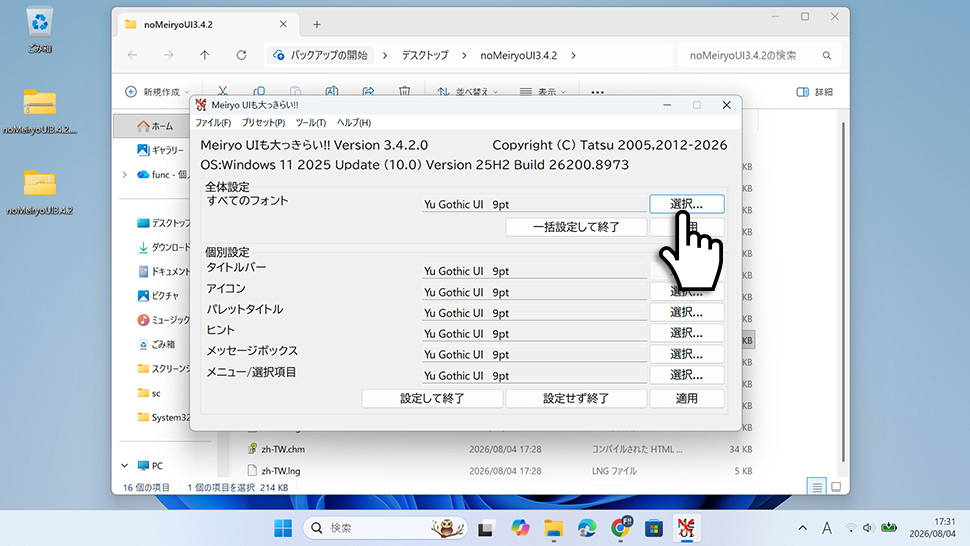The image size is (970, 546).
Task: Open the Explorer 'See more' ellipsis menu
Action: pyautogui.click(x=597, y=92)
